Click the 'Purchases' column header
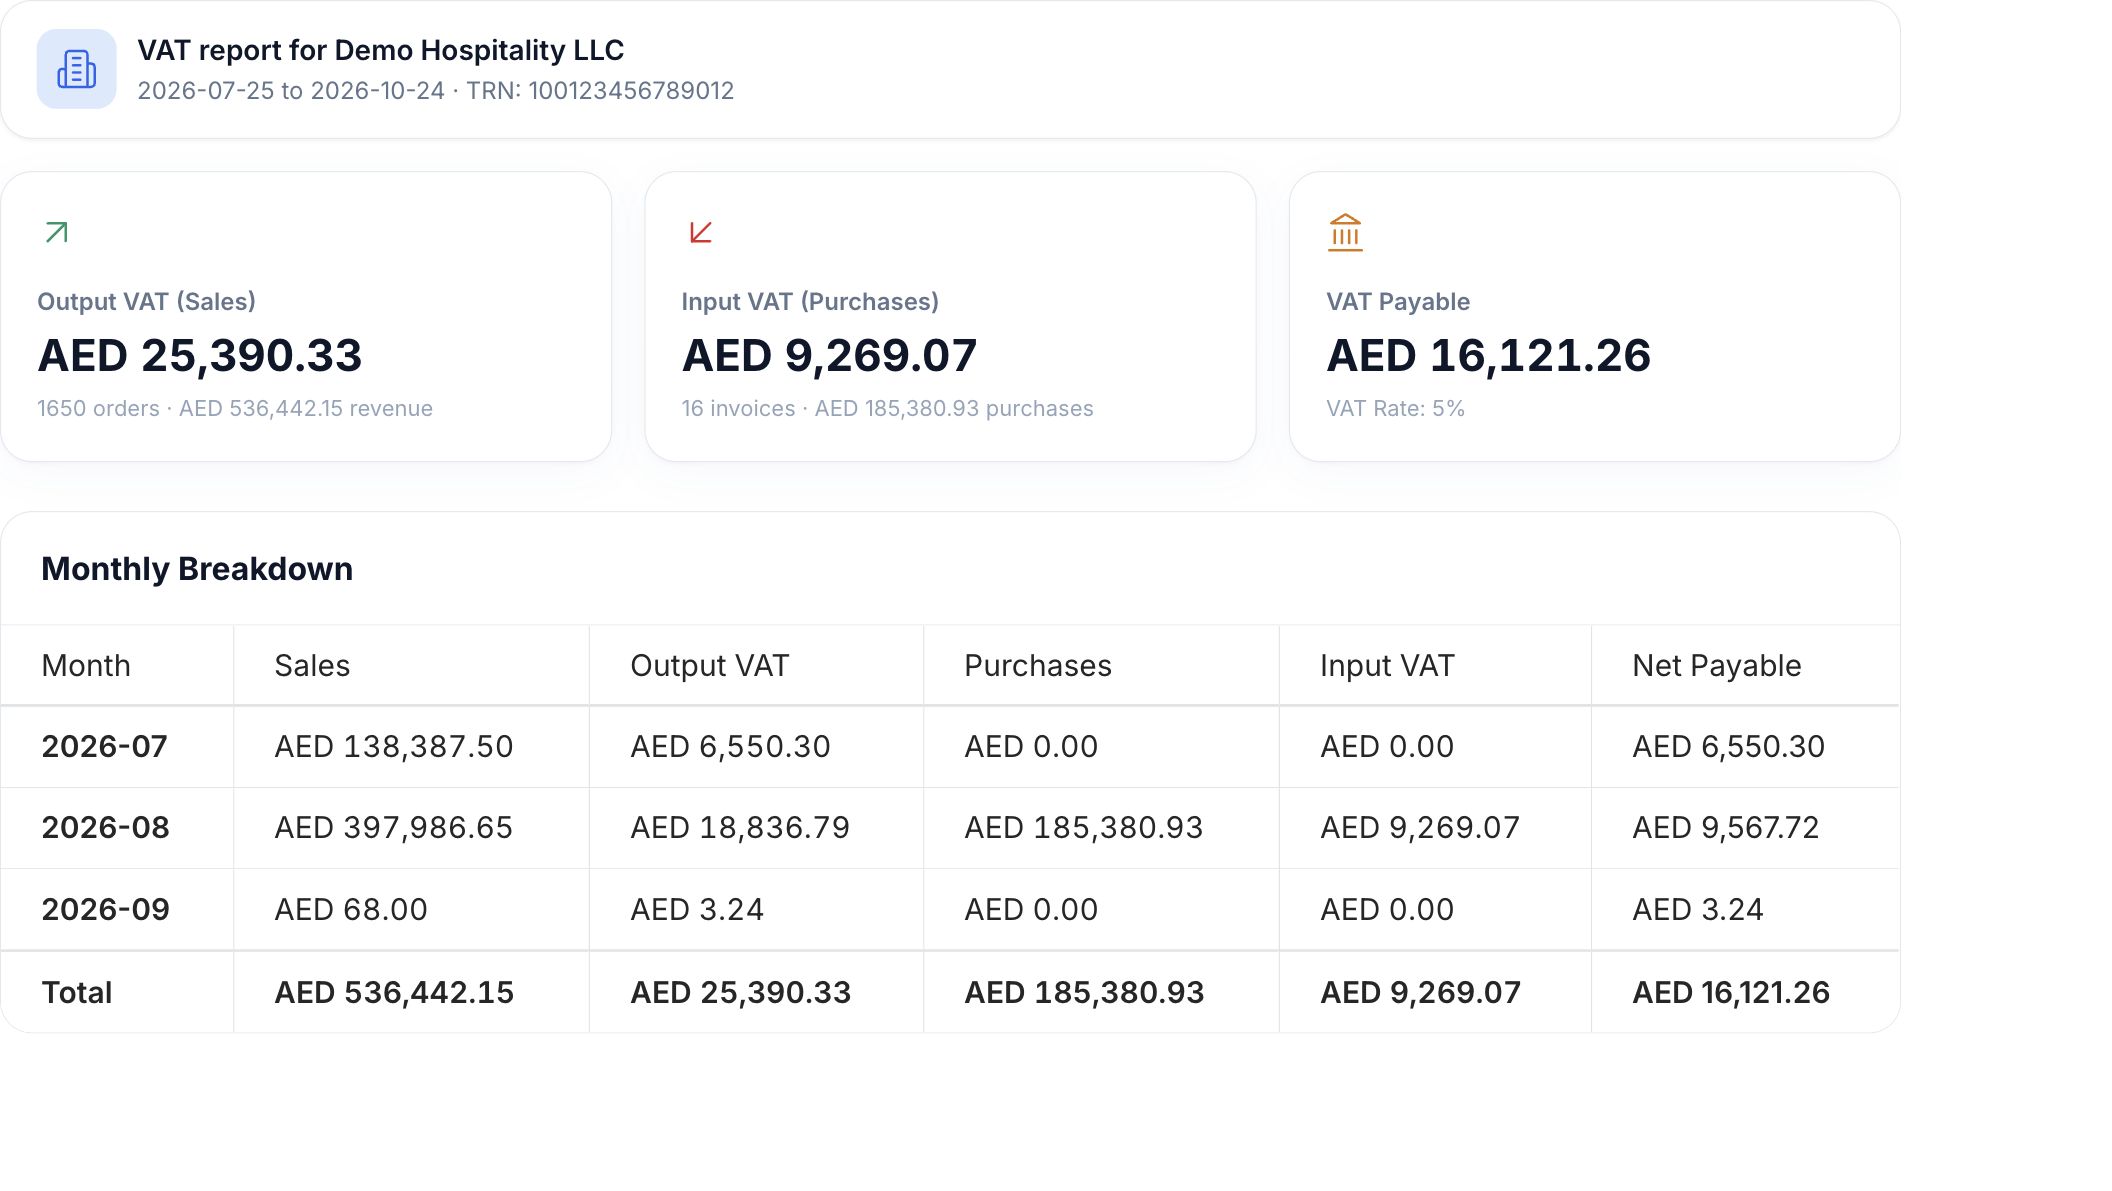The height and width of the screenshot is (1191, 2112). pos(1038,666)
